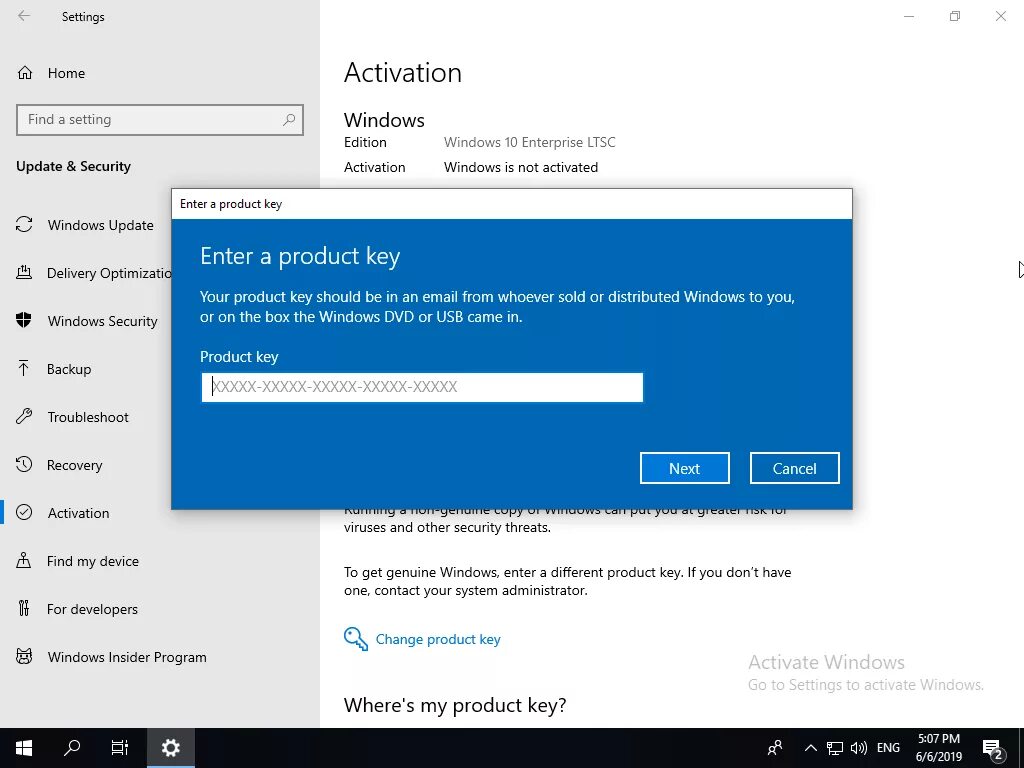Restore down the Settings window
Image resolution: width=1024 pixels, height=768 pixels.
pos(955,16)
